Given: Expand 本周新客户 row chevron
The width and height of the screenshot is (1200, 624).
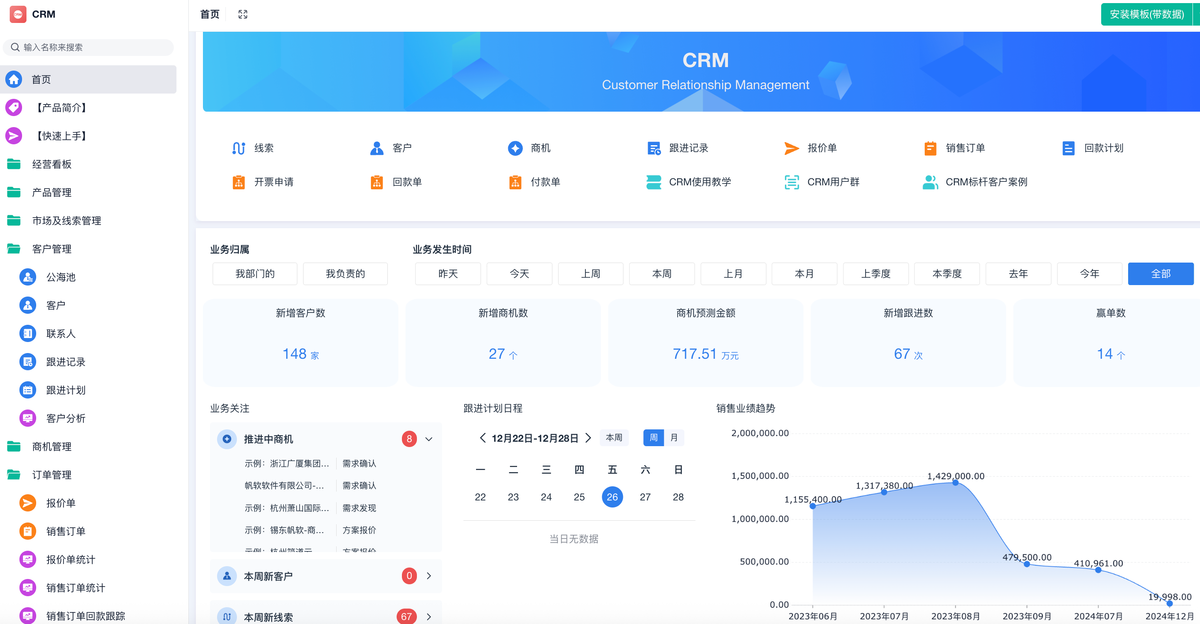Looking at the screenshot, I should click(429, 576).
